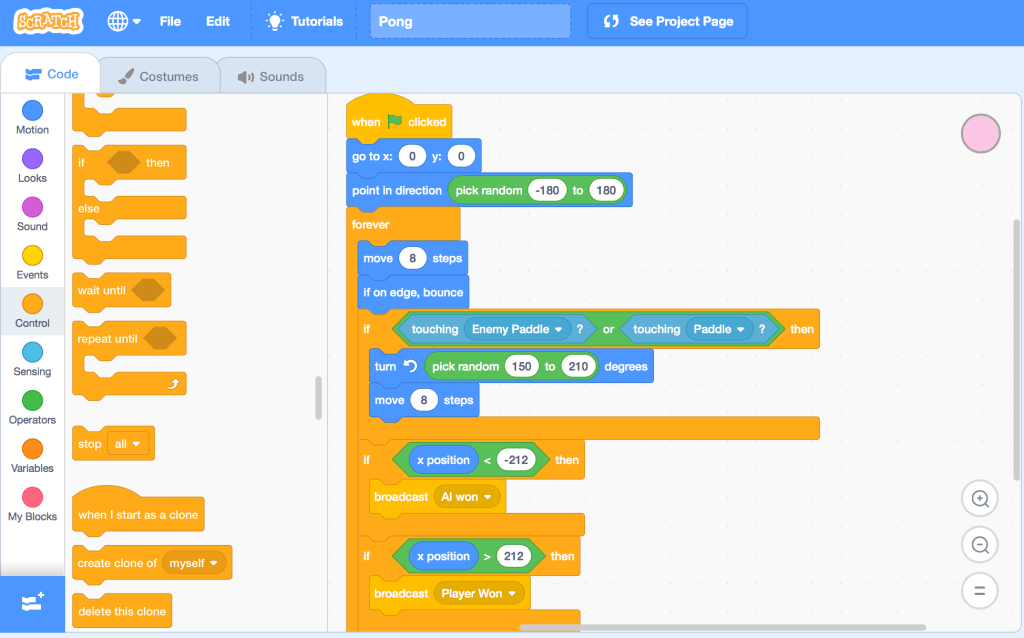The height and width of the screenshot is (638, 1024).
Task: Reset workspace zoom with equals icon
Action: click(979, 591)
